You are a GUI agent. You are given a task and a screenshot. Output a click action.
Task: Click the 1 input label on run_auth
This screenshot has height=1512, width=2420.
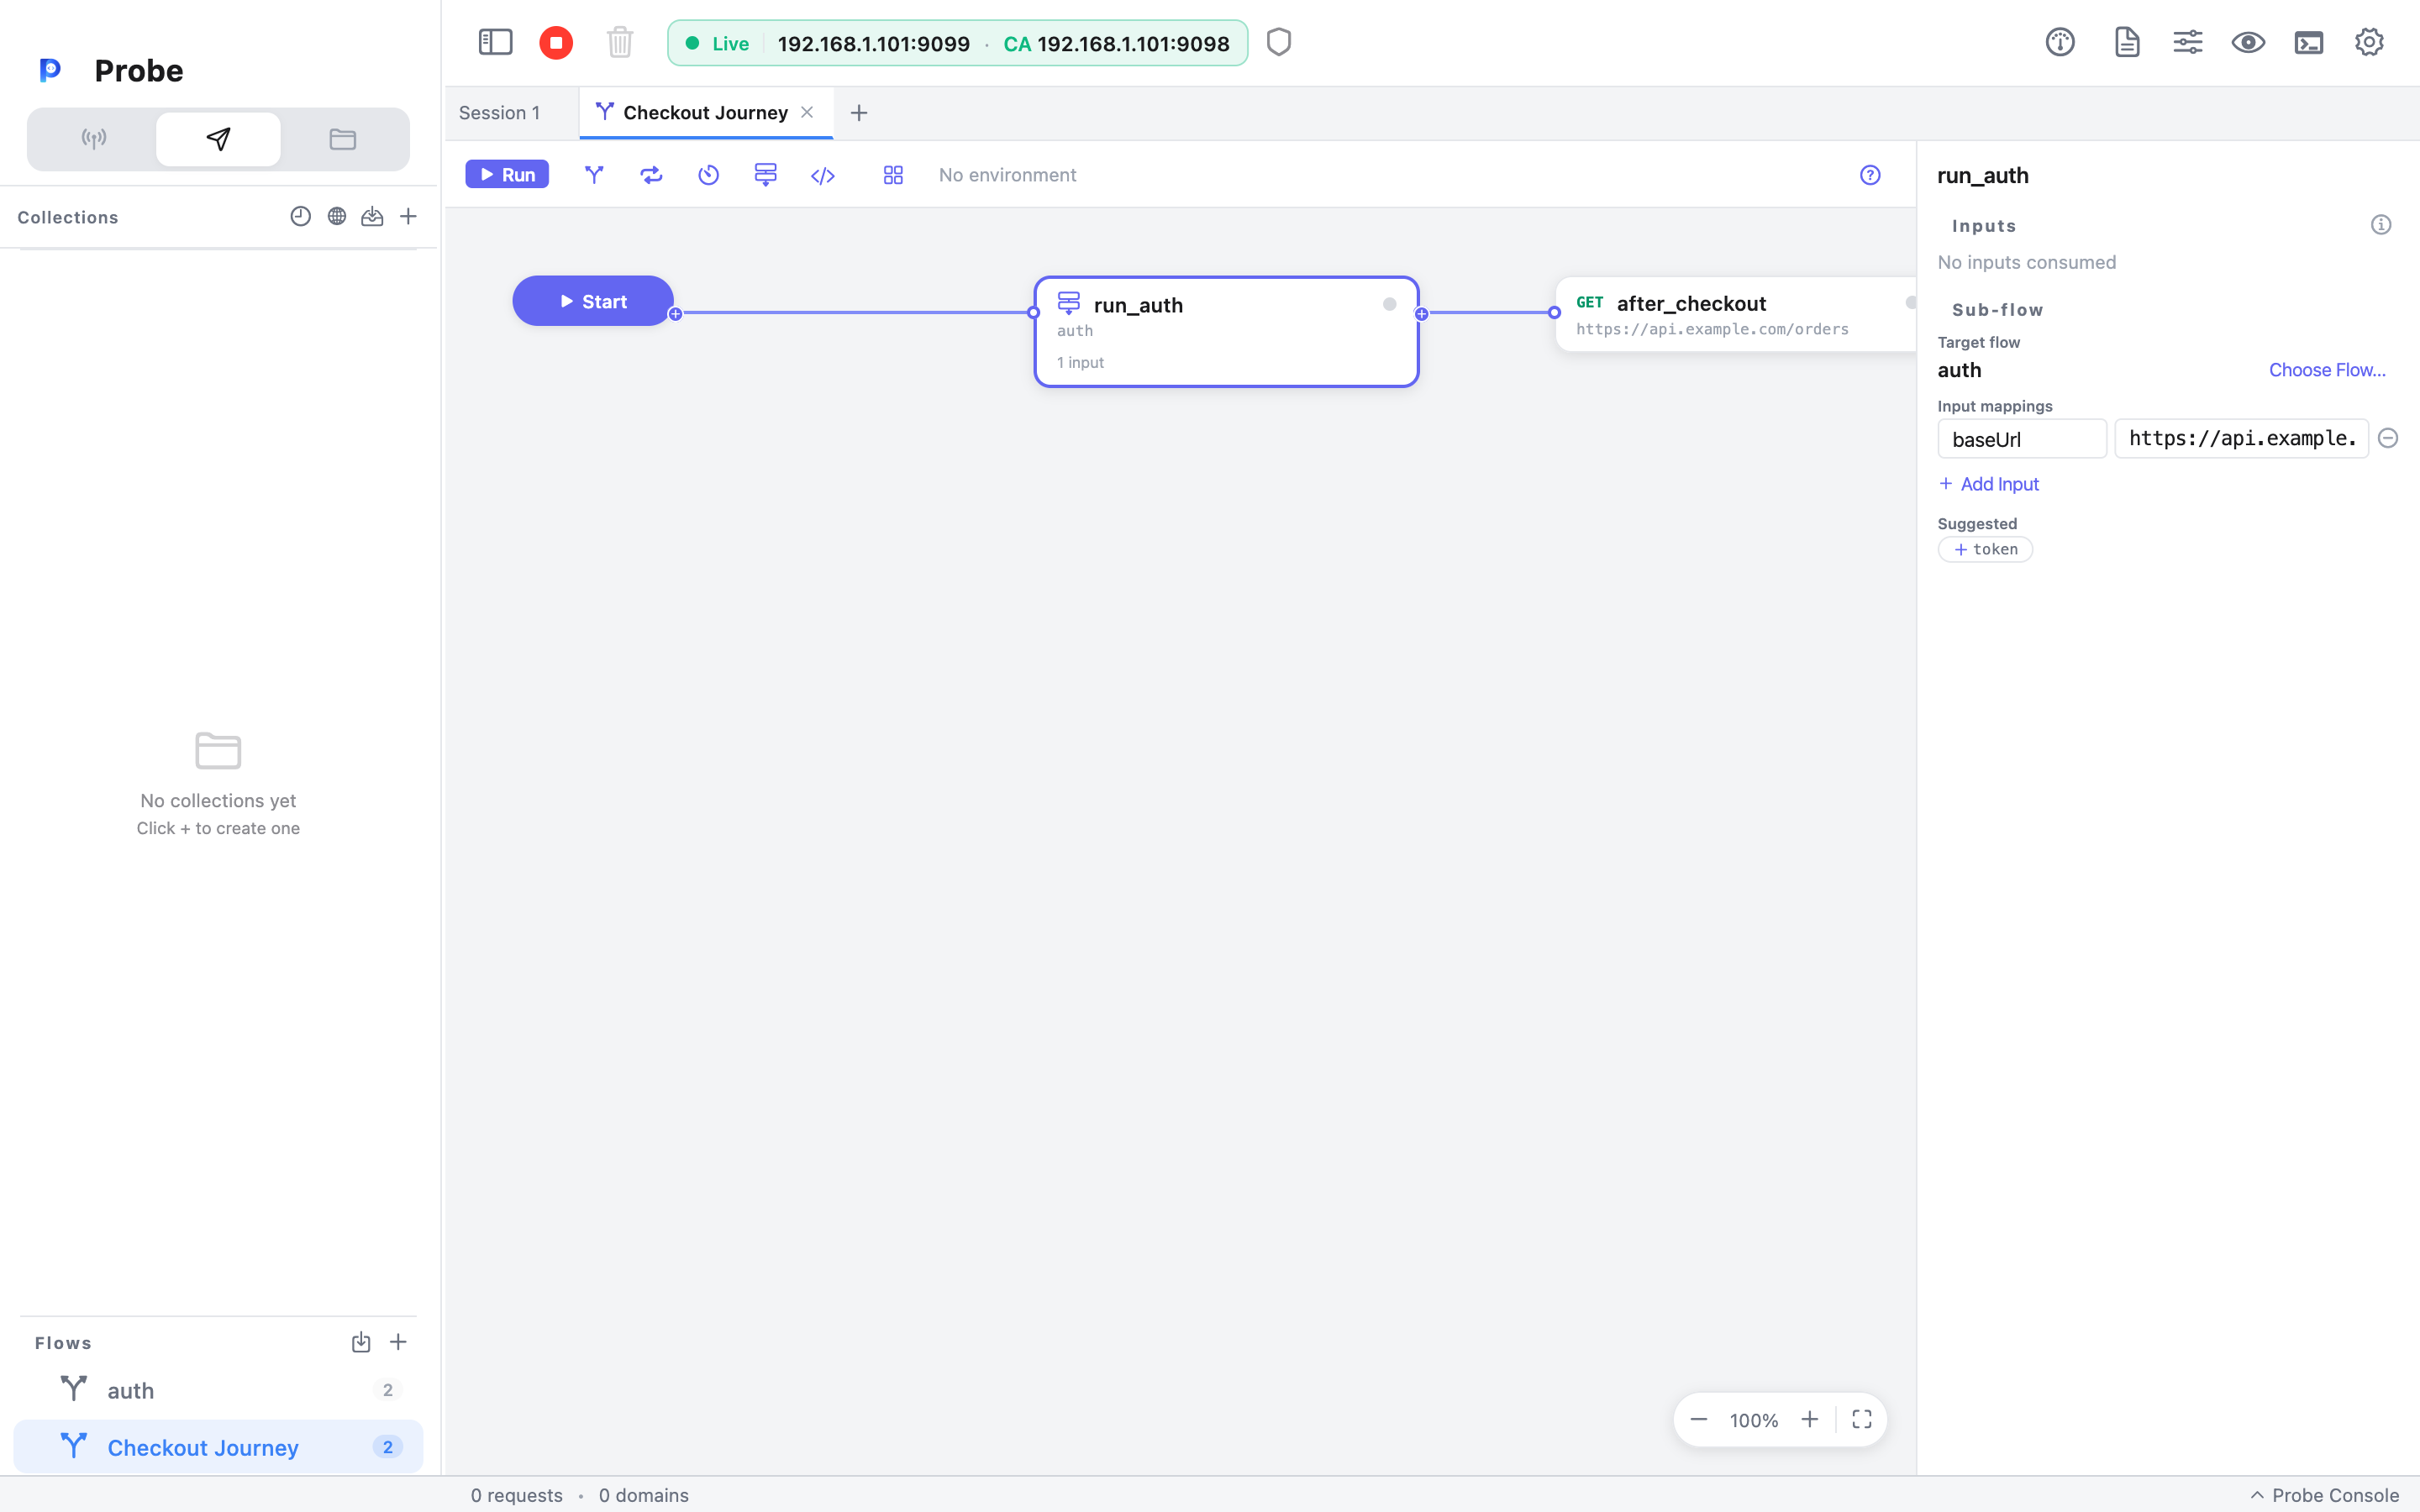click(x=1080, y=363)
